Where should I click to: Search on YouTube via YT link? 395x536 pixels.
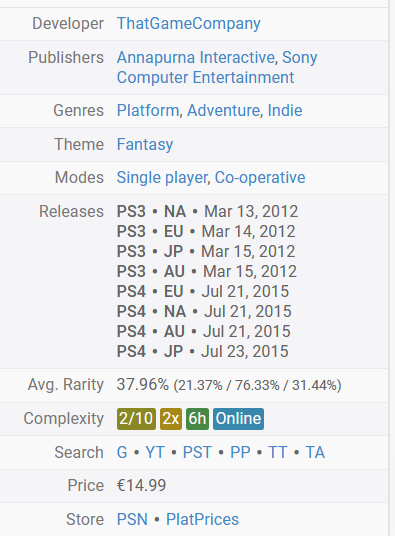click(155, 453)
